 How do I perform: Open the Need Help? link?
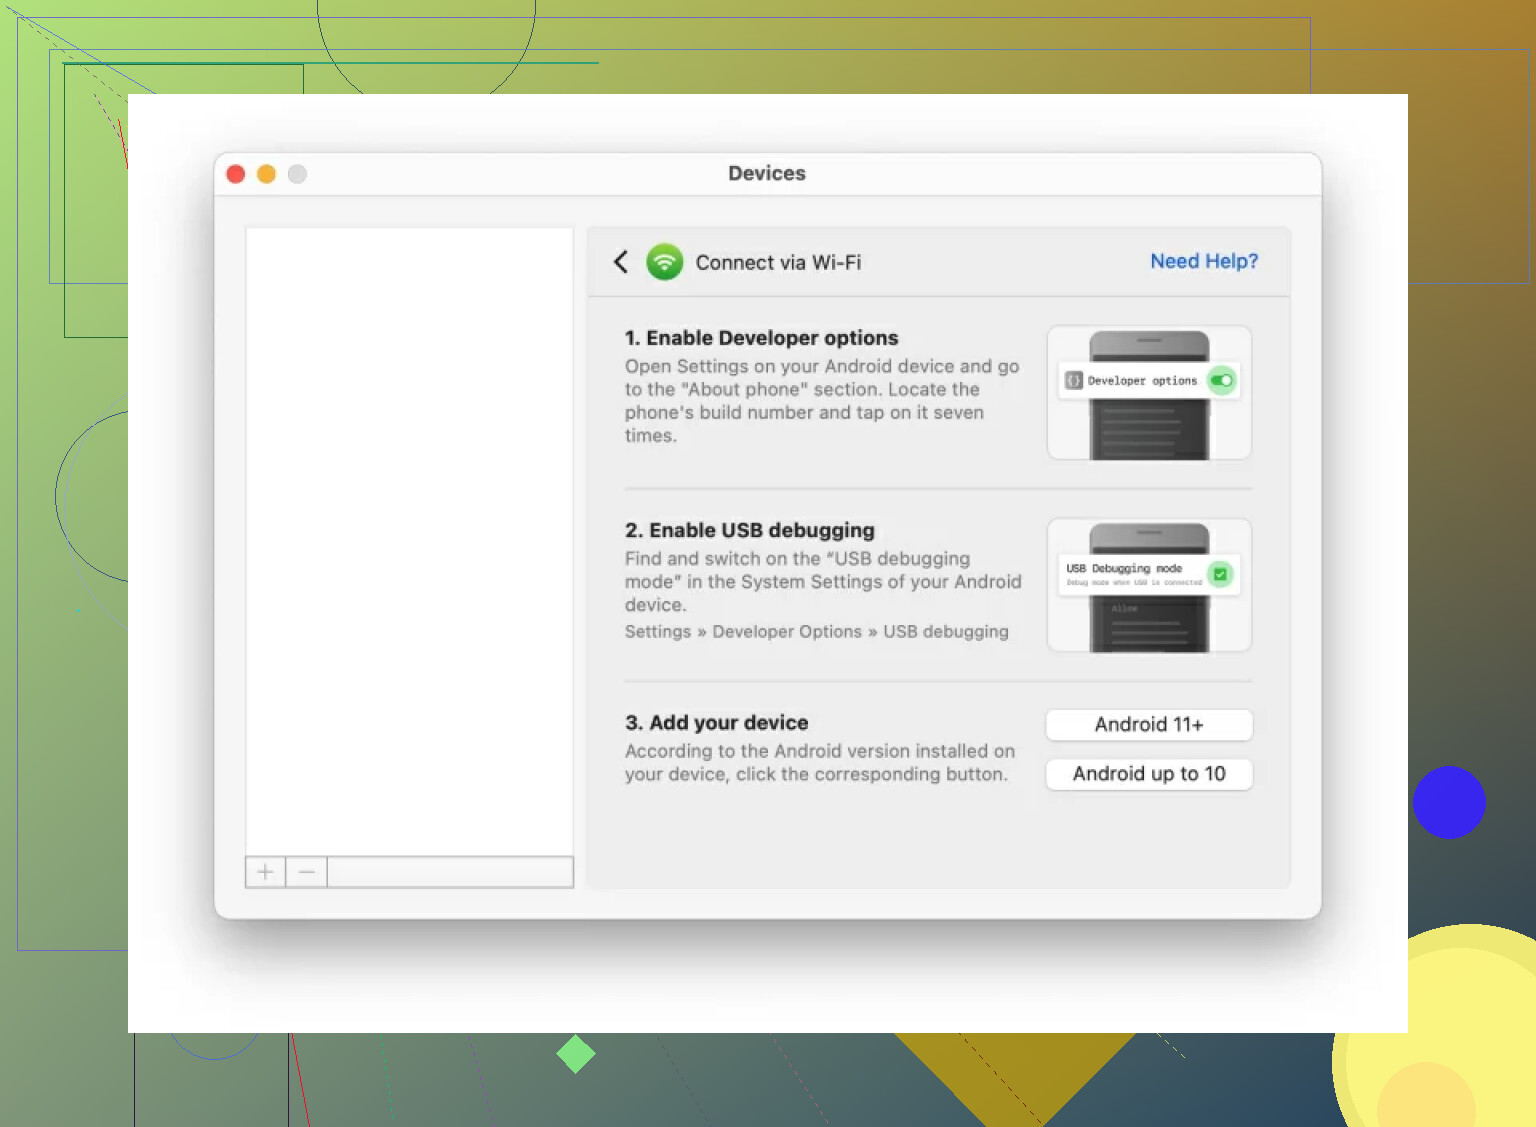pyautogui.click(x=1204, y=261)
